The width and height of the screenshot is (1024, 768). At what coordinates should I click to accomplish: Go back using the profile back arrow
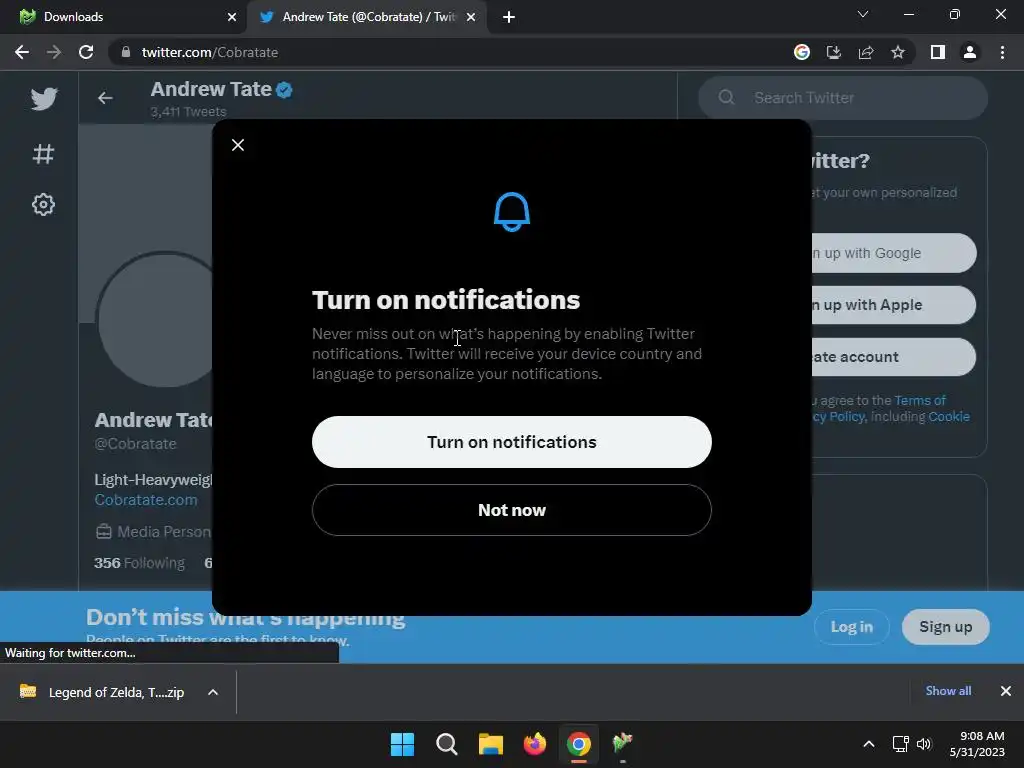105,98
